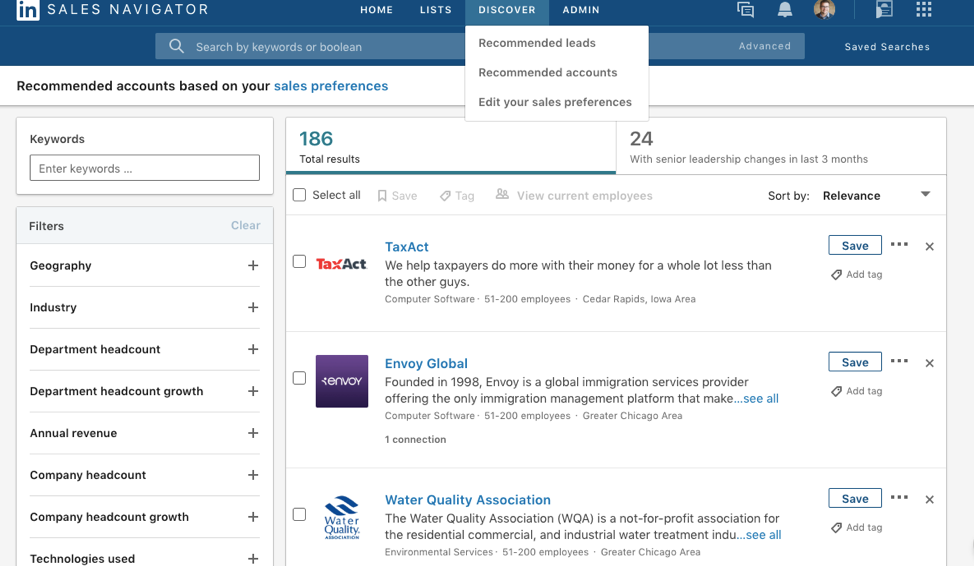This screenshot has height=566, width=974.
Task: Save the TaxAct account
Action: click(x=855, y=245)
